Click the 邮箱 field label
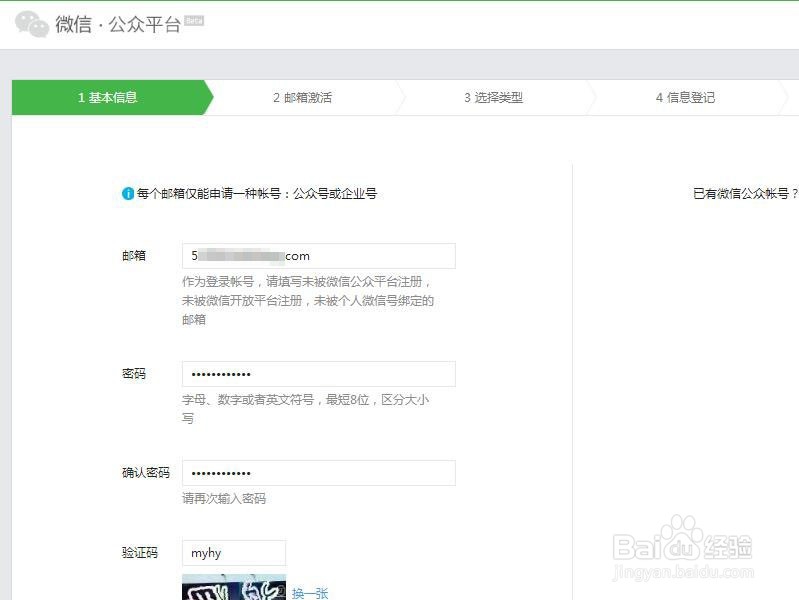This screenshot has width=799, height=600. pos(134,255)
